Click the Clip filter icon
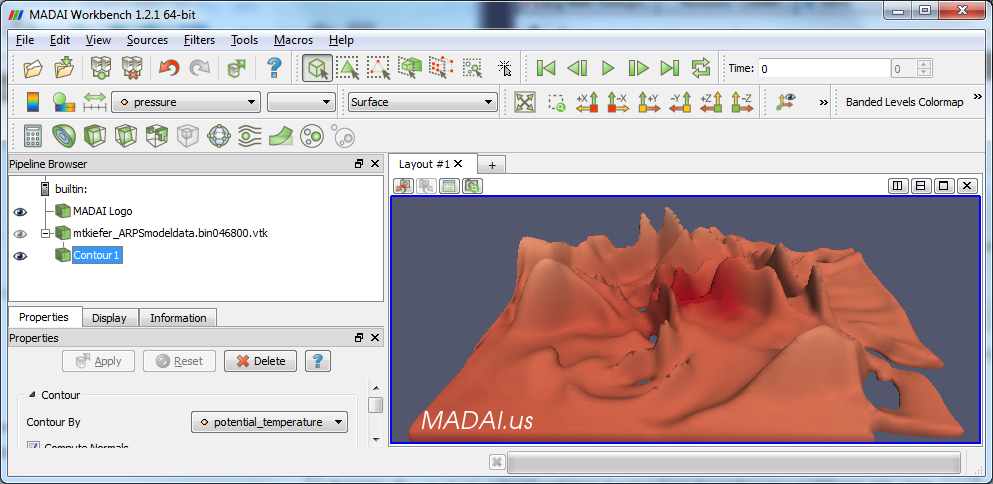The image size is (993, 484). pos(95,136)
